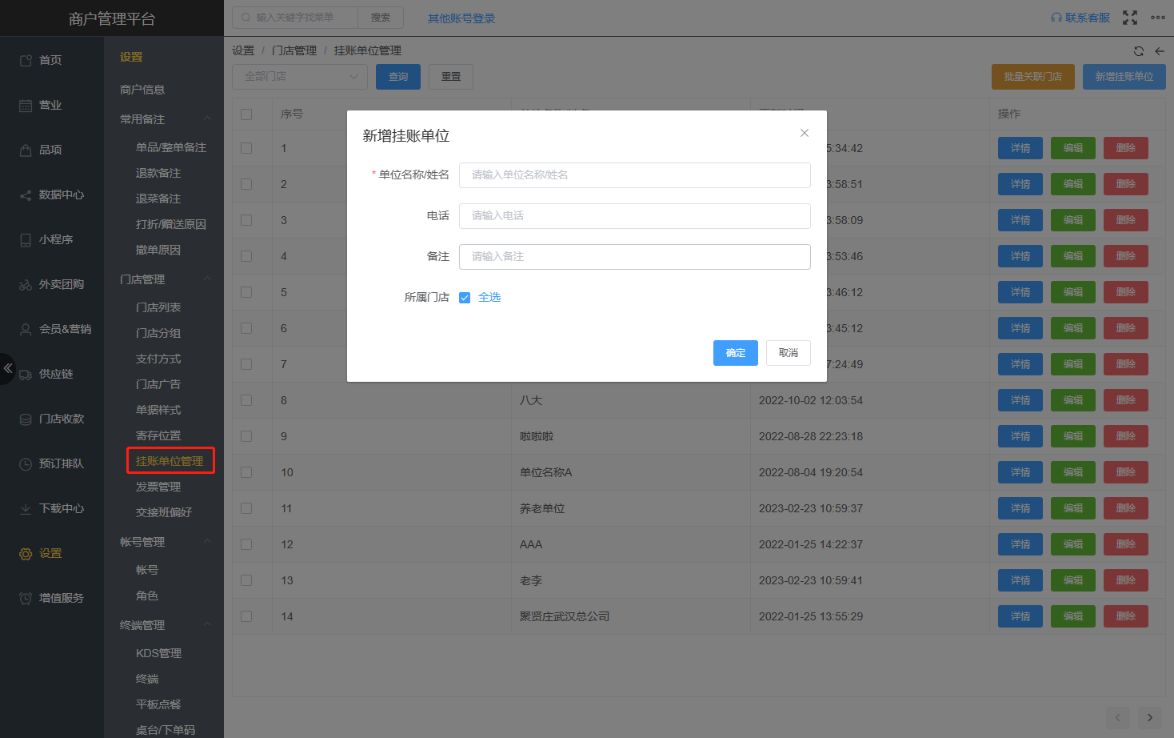The height and width of the screenshot is (738, 1174).
Task: Check the box for row 14 聚贤庄武汉总公司
Action: coord(246,617)
